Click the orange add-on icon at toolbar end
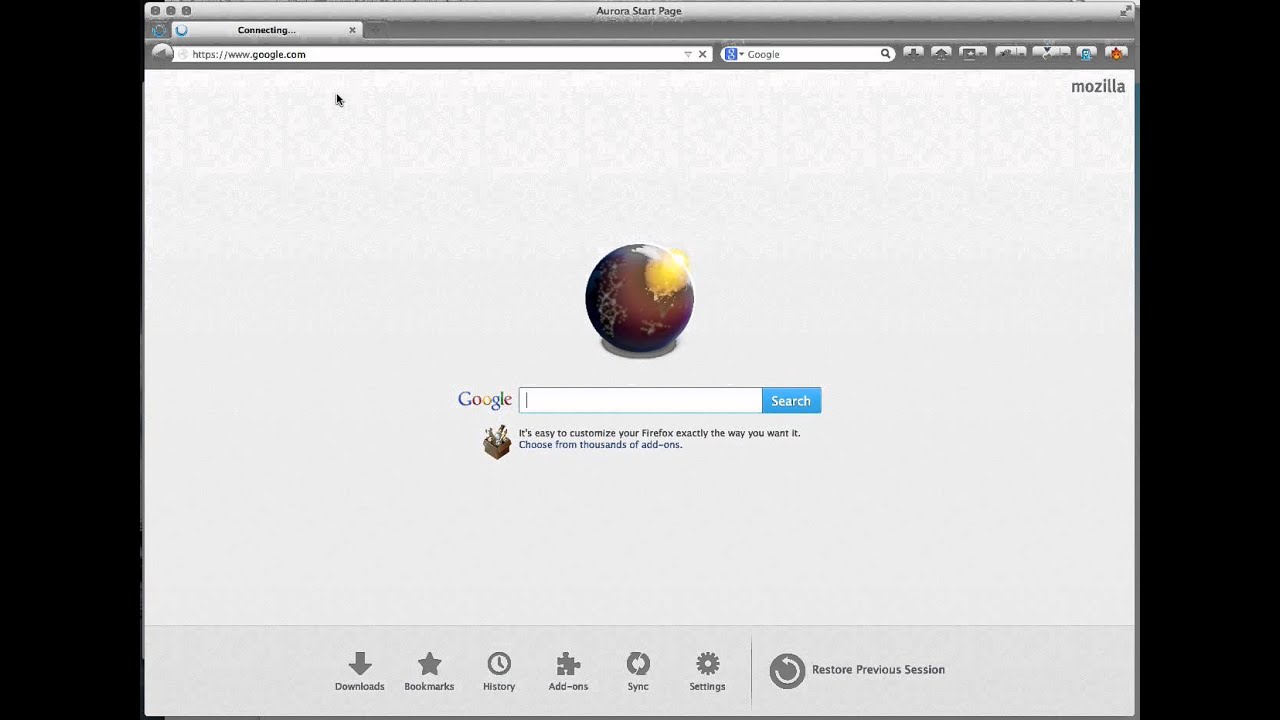The image size is (1280, 720). 1116,53
